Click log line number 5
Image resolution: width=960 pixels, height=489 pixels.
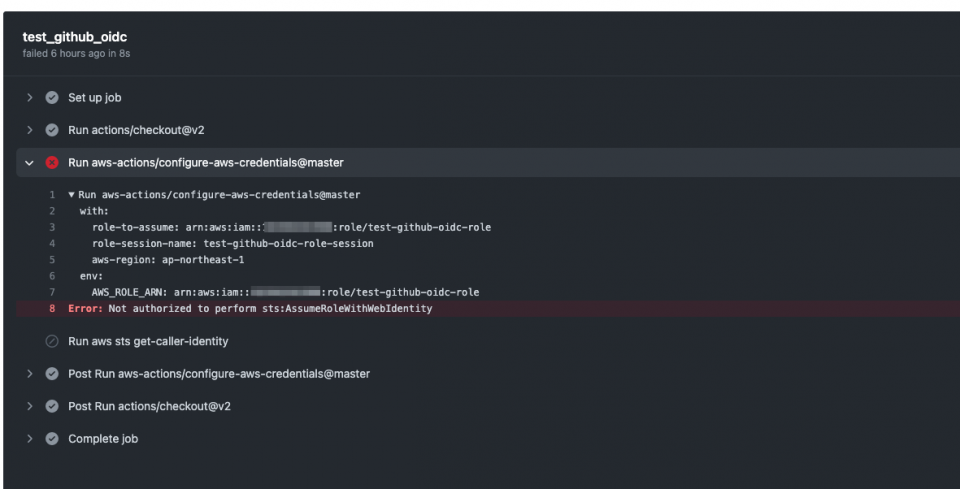53,259
